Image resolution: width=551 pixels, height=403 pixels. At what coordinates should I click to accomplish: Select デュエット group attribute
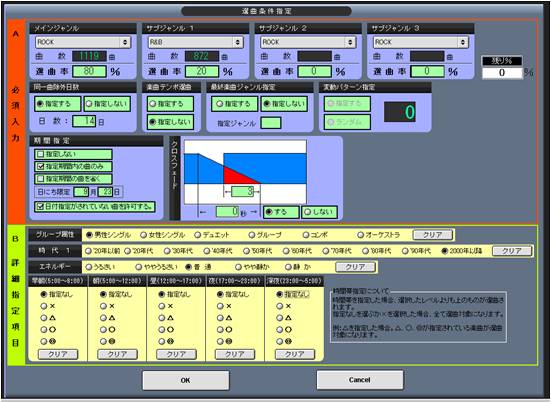tap(212, 235)
